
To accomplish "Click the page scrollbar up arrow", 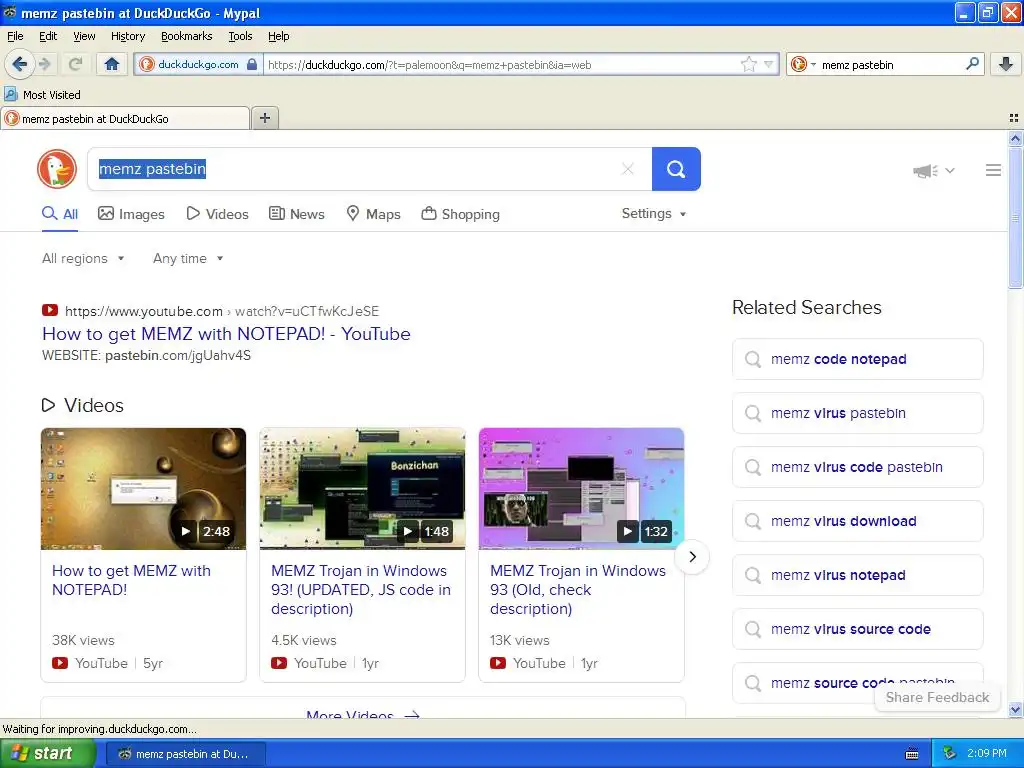I will tap(1015, 138).
